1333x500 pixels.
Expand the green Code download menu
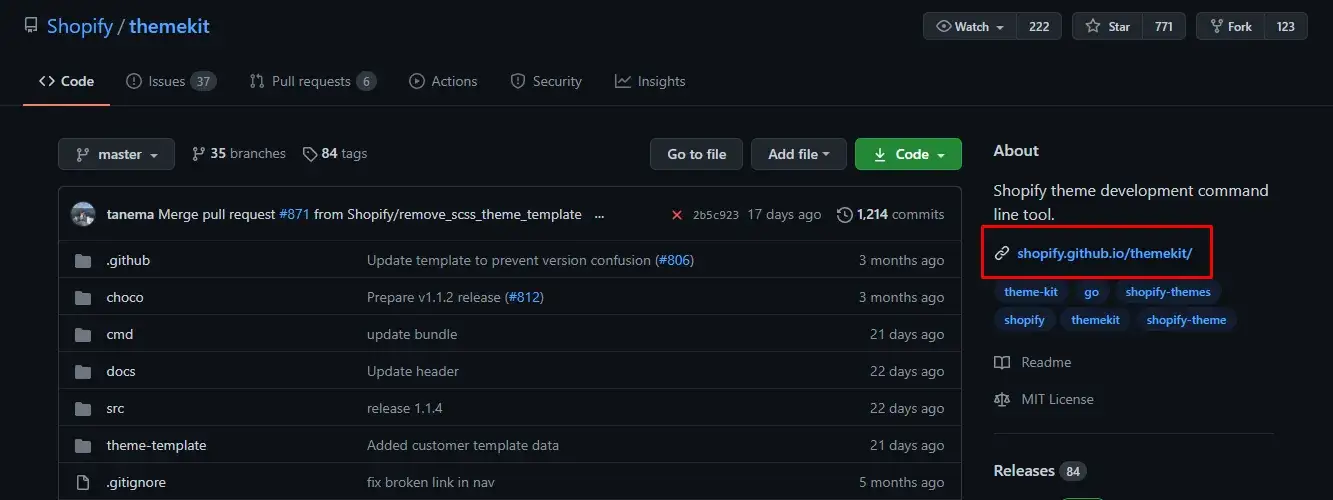pos(908,154)
